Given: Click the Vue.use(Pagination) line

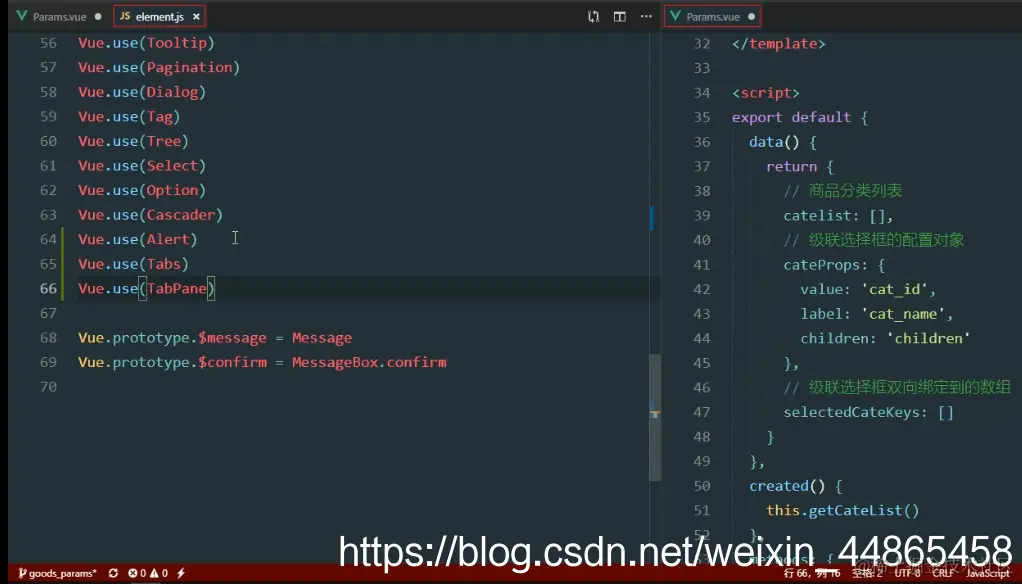Looking at the screenshot, I should [x=159, y=67].
